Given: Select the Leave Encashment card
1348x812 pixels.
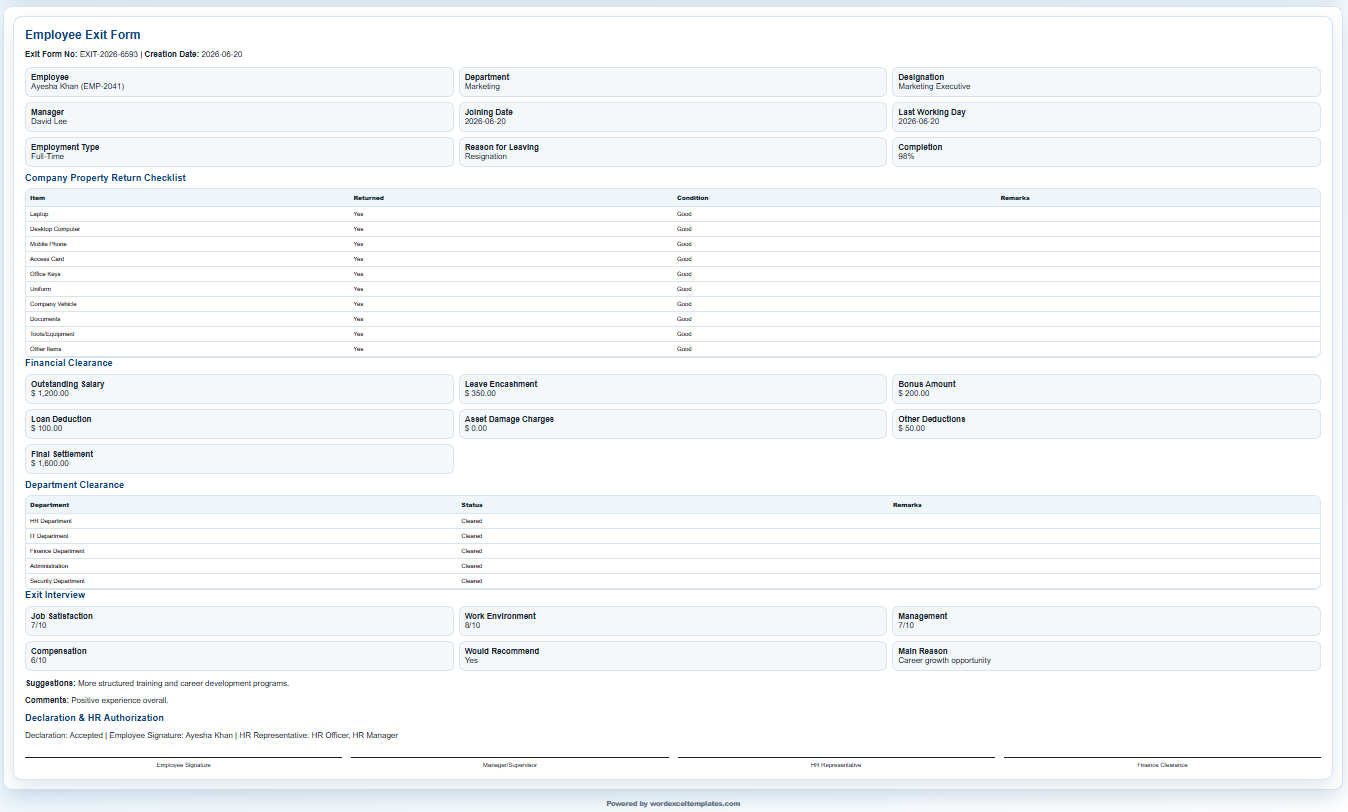Looking at the screenshot, I should (673, 389).
